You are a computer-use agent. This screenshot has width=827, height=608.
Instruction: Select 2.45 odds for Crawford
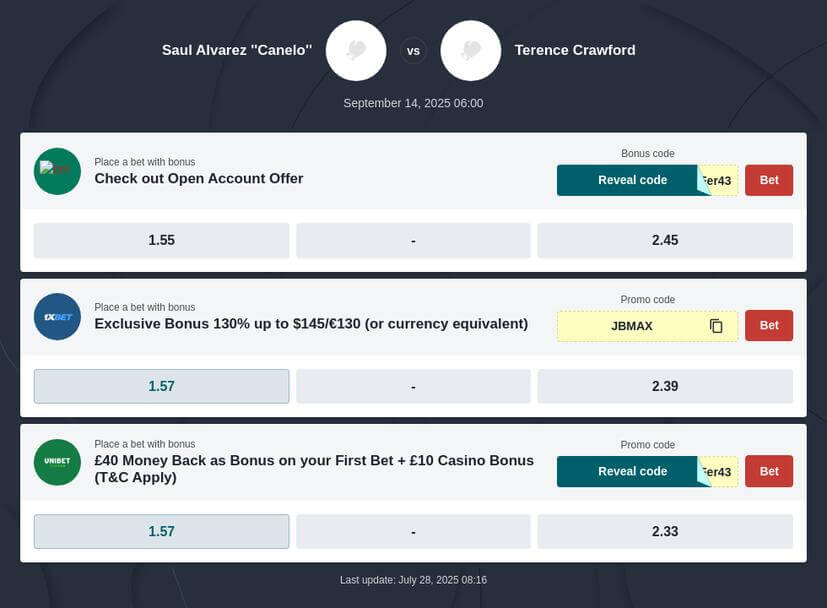click(x=665, y=240)
